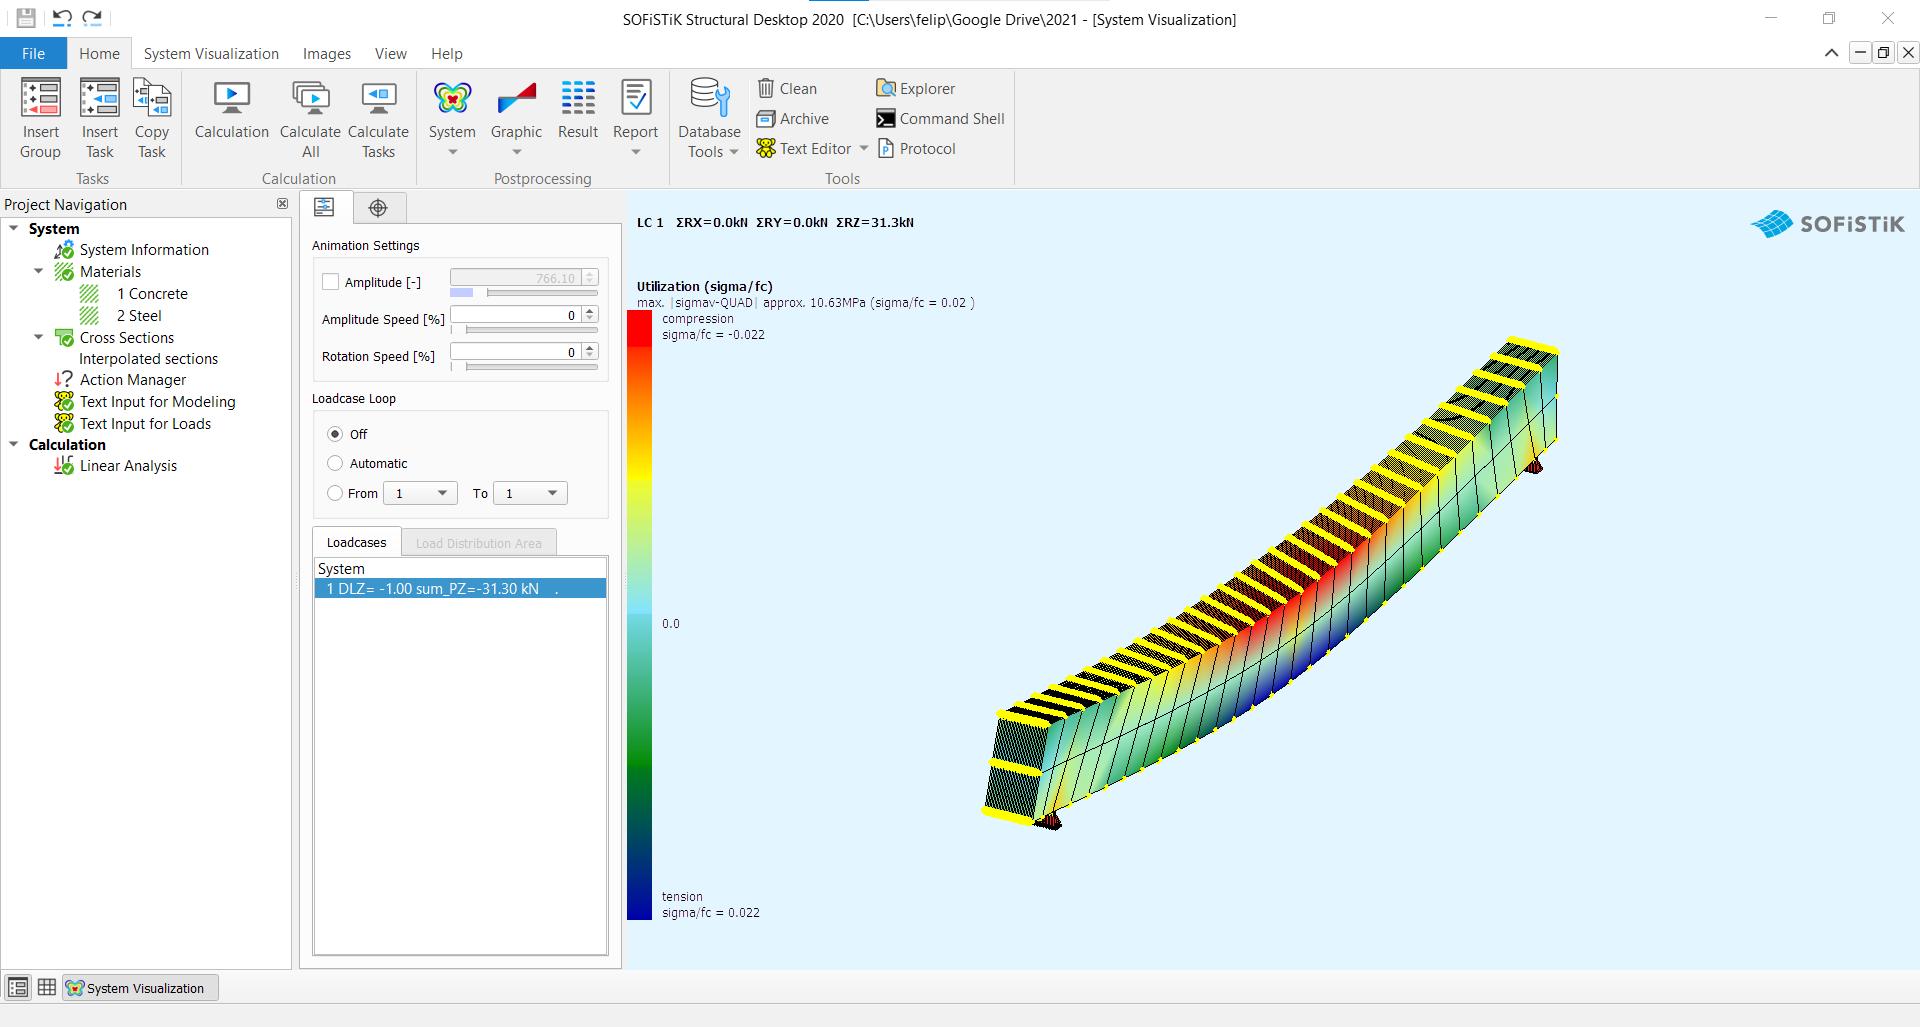Click the Copy Task icon
The height and width of the screenshot is (1027, 1920).
point(152,118)
